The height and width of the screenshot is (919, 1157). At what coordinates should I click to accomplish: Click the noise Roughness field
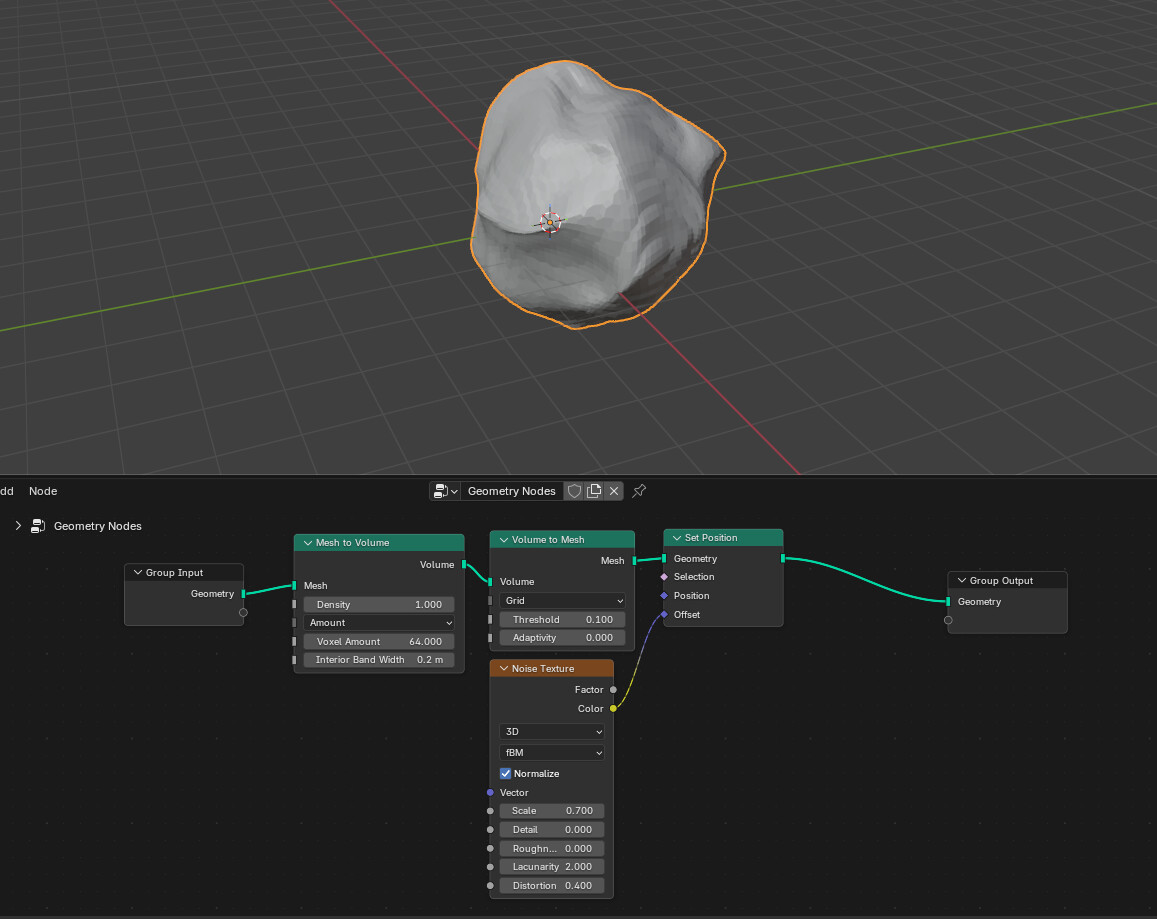552,848
